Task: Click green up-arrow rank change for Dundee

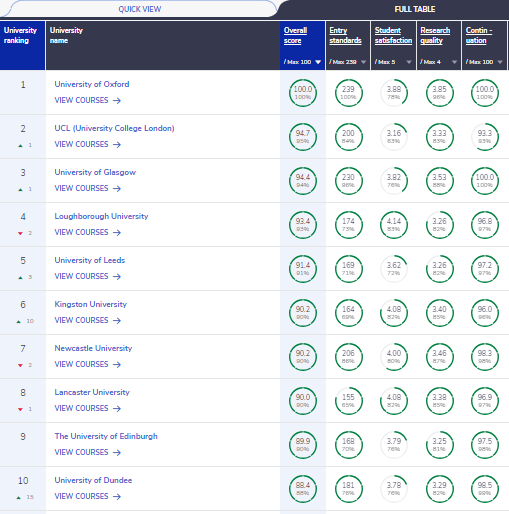Action: tap(19, 498)
